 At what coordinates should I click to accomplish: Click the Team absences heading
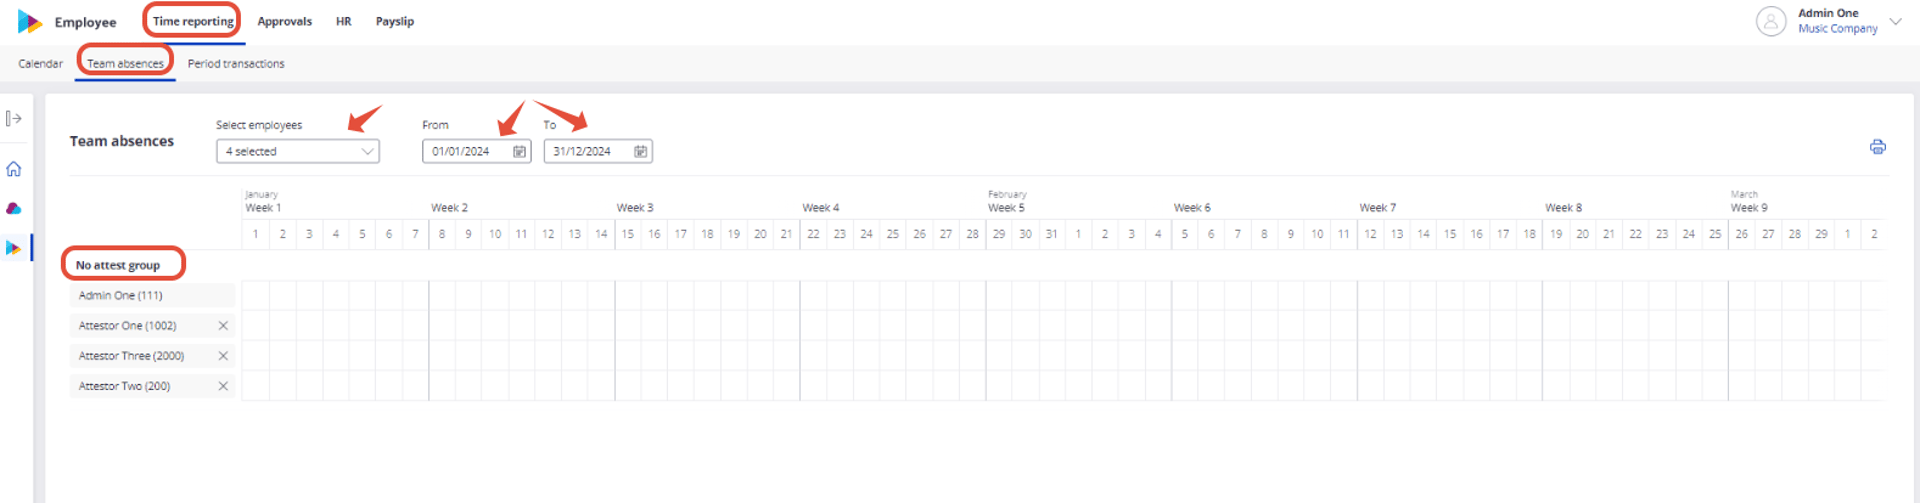click(122, 141)
